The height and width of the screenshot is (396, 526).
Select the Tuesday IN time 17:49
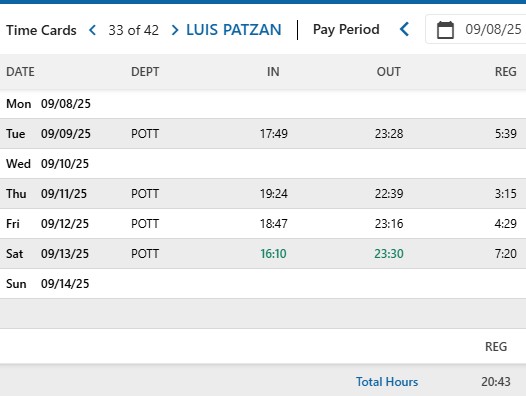click(274, 134)
